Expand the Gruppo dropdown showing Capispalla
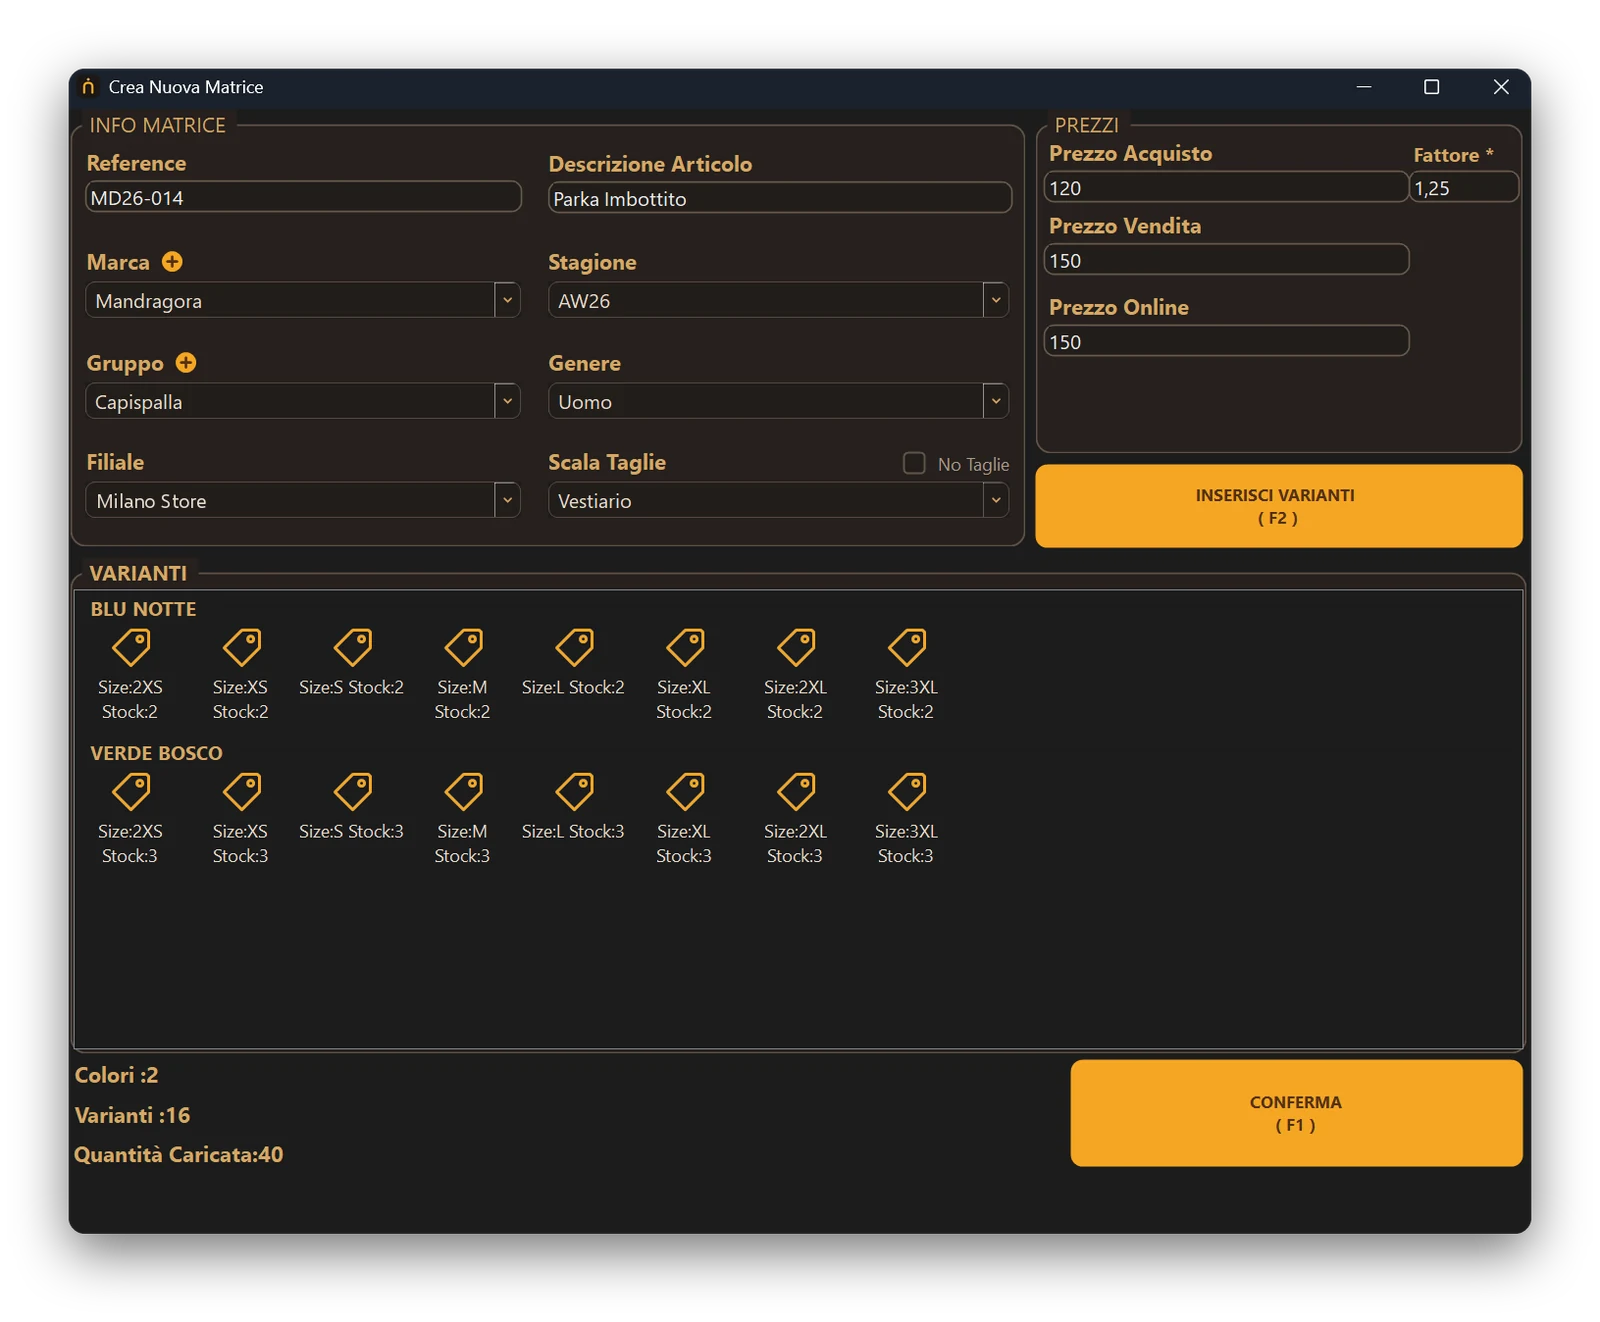 click(x=303, y=401)
